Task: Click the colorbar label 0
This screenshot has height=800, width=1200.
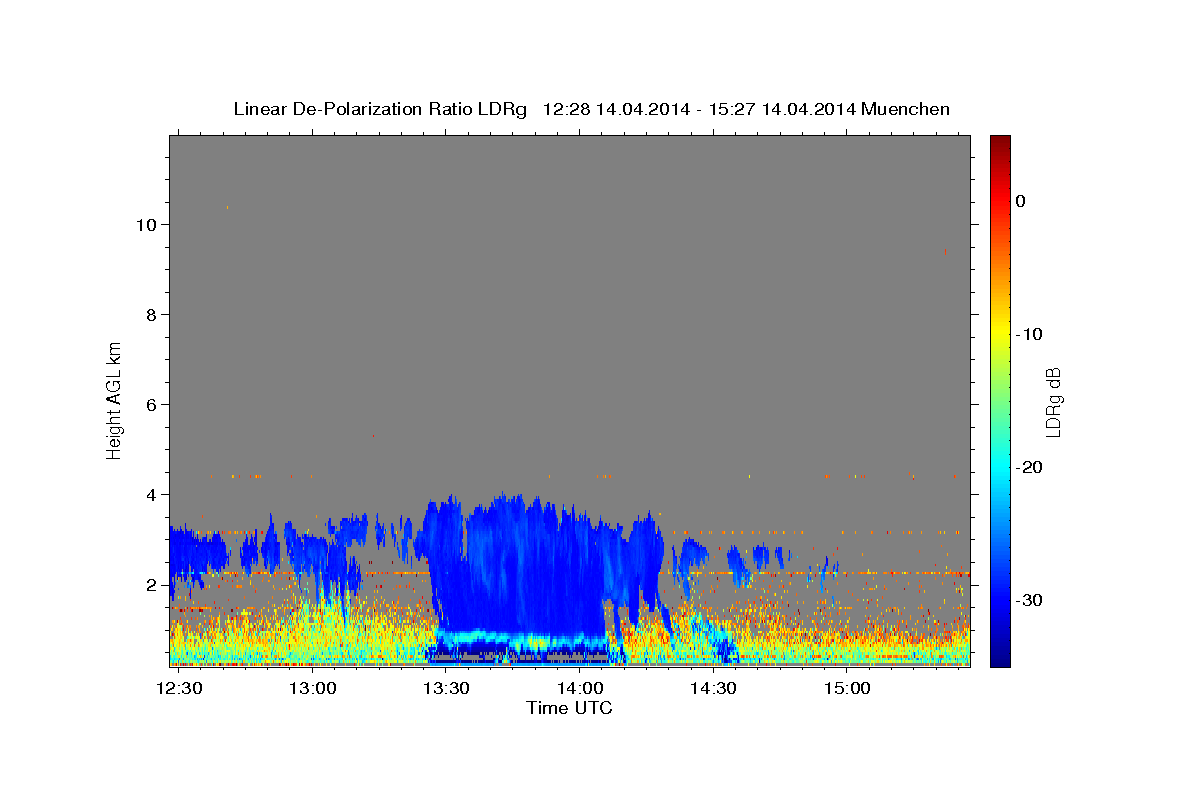Action: [x=1021, y=201]
